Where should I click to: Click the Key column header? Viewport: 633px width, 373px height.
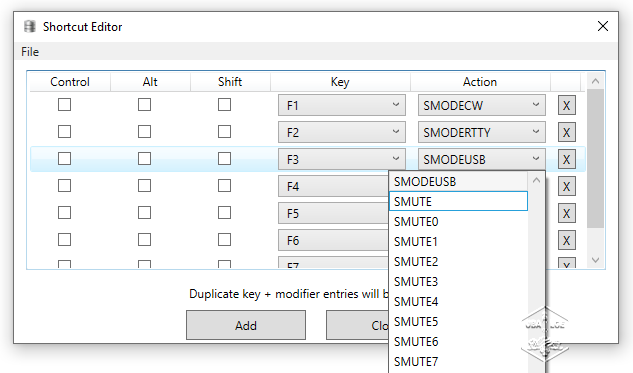[x=340, y=82]
